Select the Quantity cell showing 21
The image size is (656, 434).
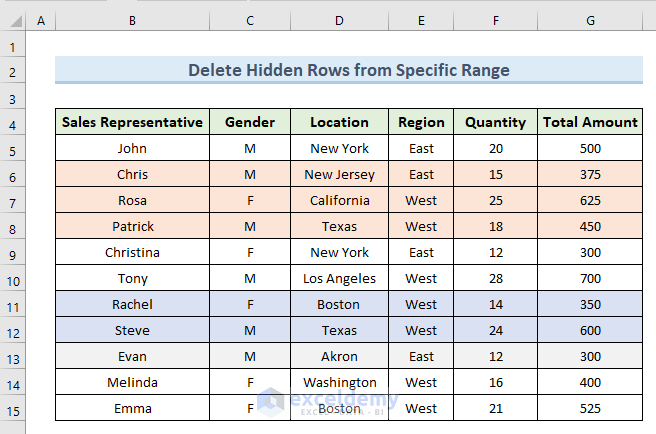point(496,408)
